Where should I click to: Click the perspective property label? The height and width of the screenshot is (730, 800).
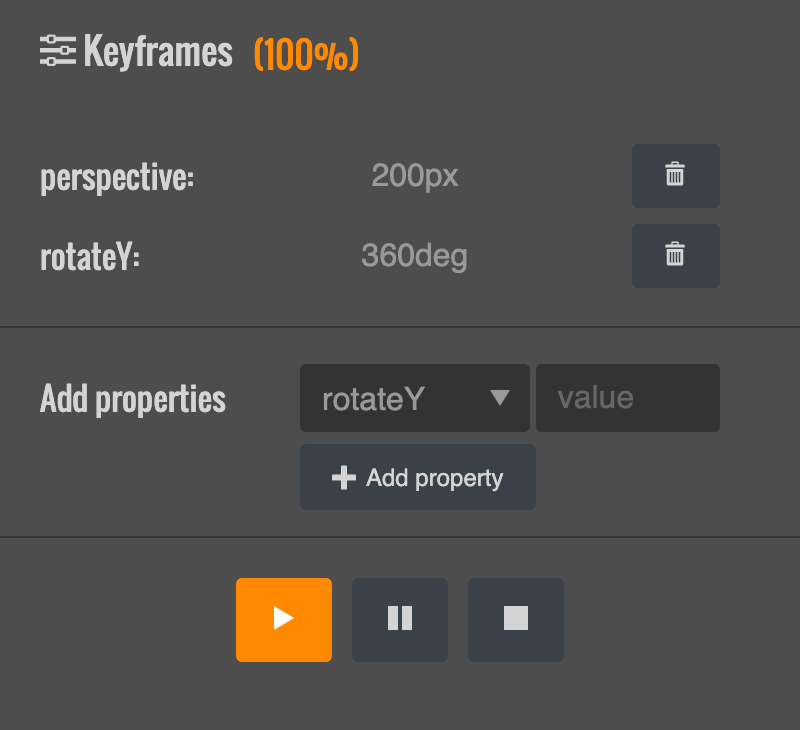click(x=117, y=178)
